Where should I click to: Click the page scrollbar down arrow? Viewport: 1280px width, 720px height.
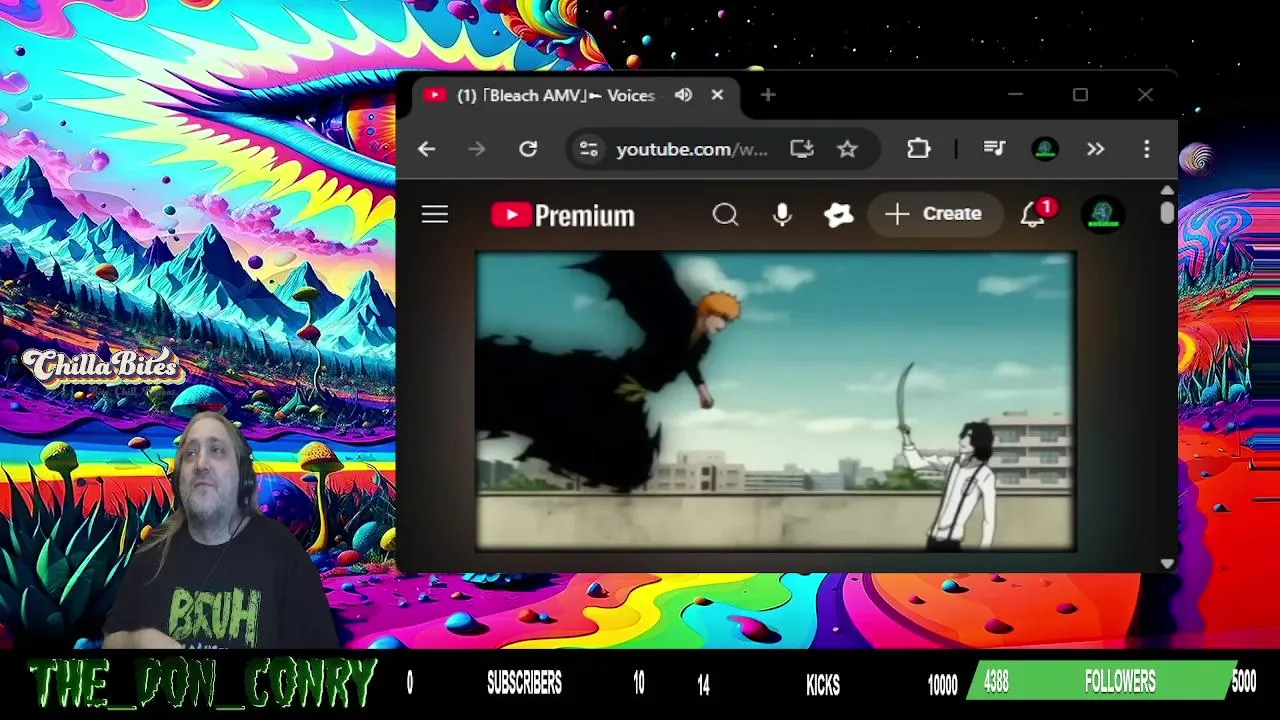pos(1167,564)
